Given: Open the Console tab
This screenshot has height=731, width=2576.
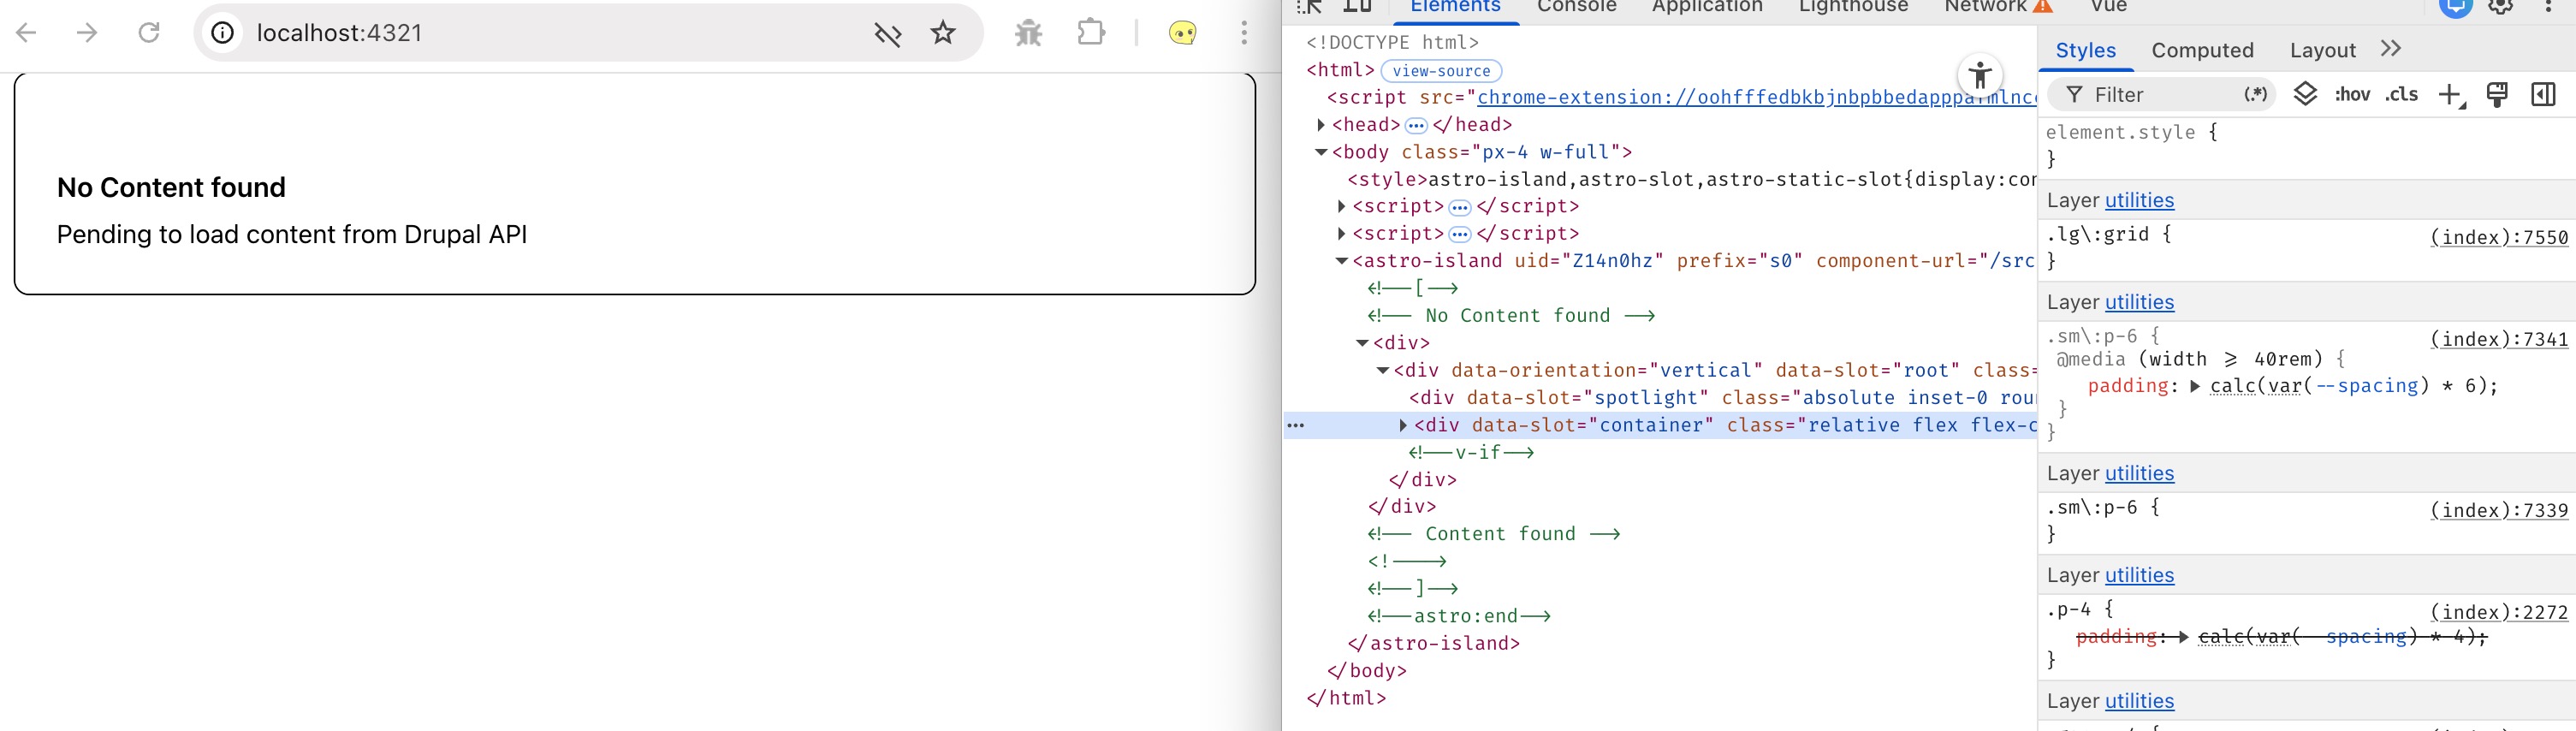Looking at the screenshot, I should point(1577,7).
